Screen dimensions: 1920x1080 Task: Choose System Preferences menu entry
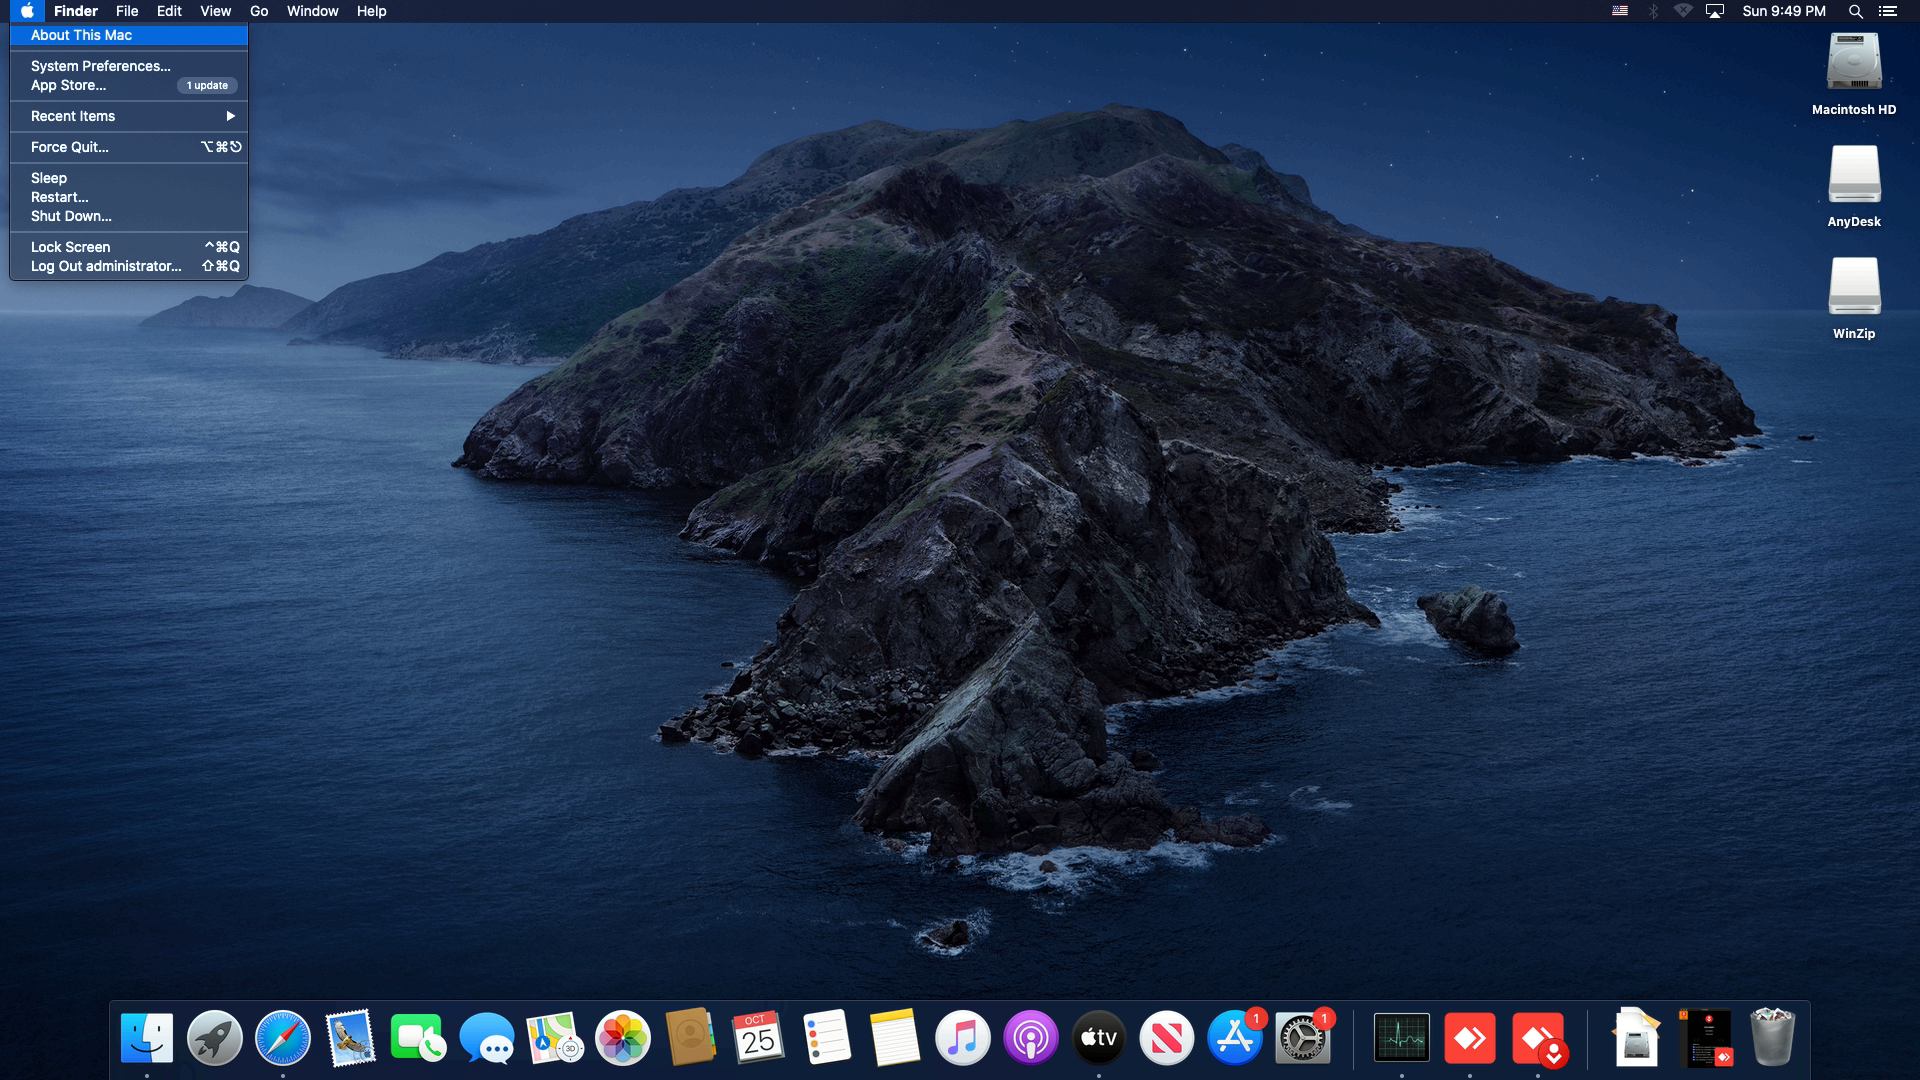(100, 66)
